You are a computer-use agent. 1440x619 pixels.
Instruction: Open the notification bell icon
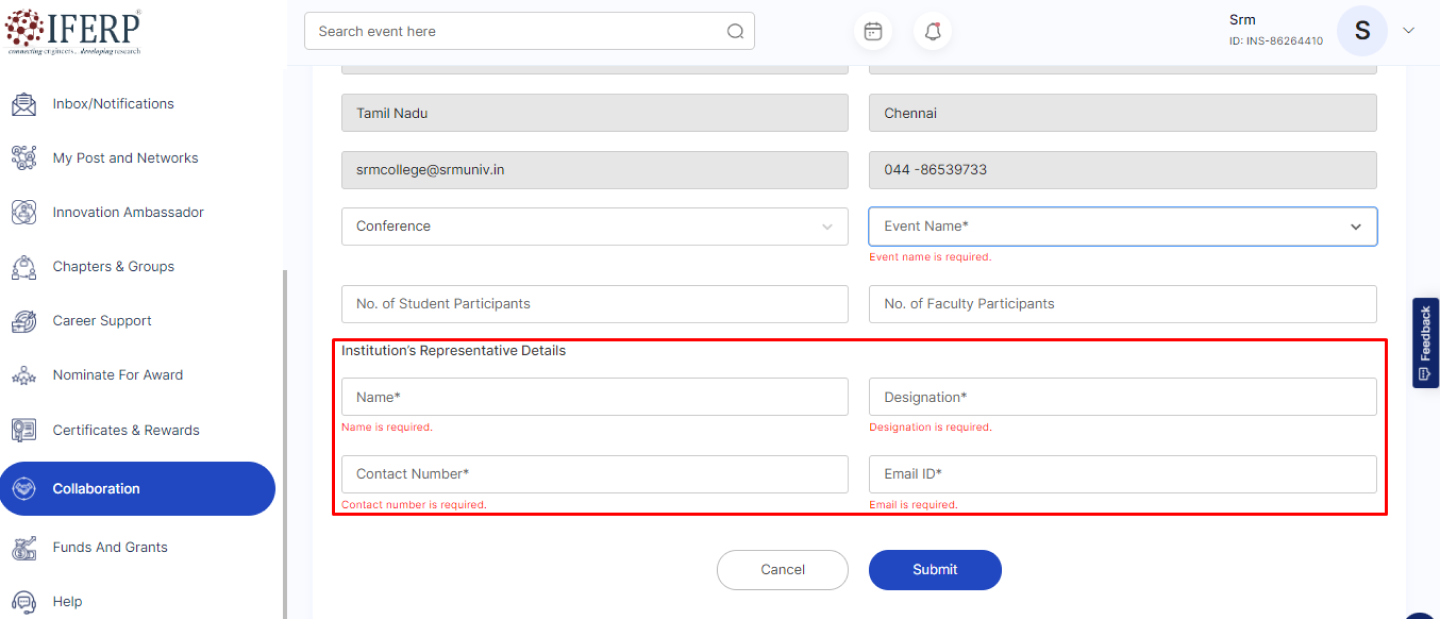tap(932, 32)
